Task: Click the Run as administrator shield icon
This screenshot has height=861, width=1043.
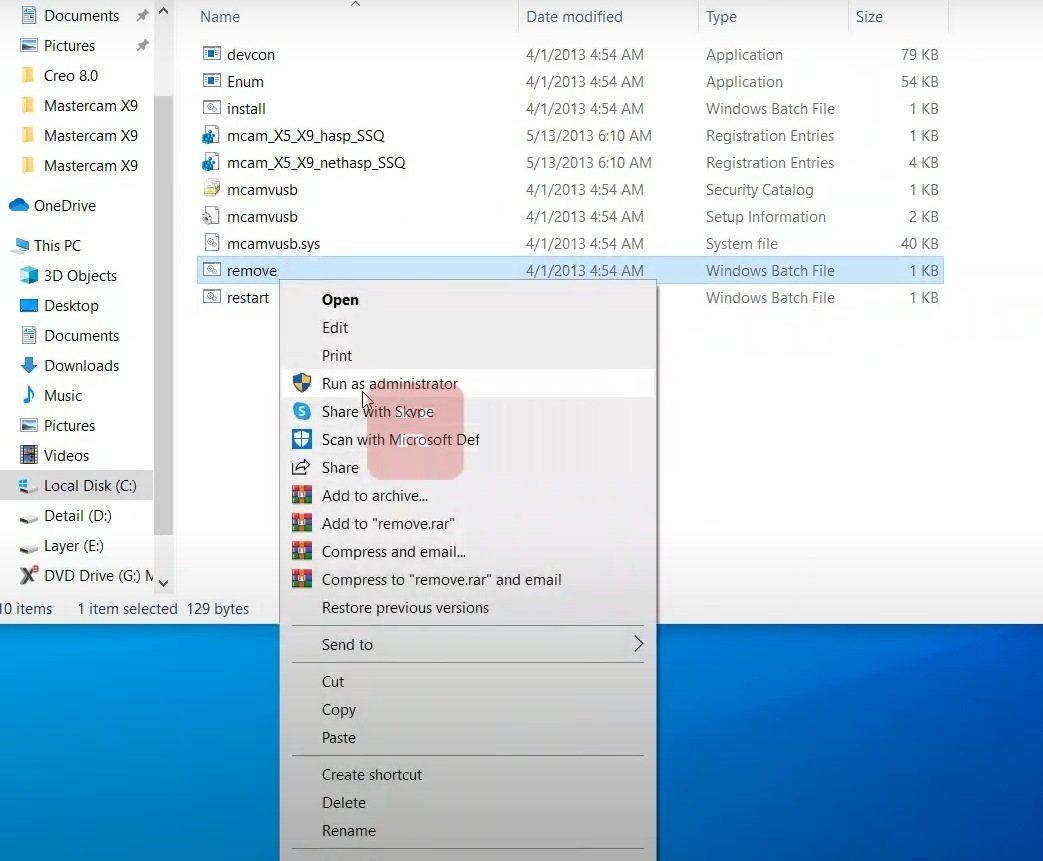Action: click(x=302, y=383)
